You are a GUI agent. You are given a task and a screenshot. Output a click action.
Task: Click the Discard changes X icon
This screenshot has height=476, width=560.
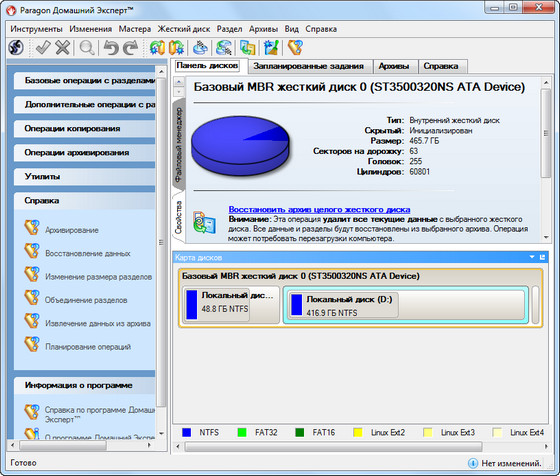[x=63, y=47]
